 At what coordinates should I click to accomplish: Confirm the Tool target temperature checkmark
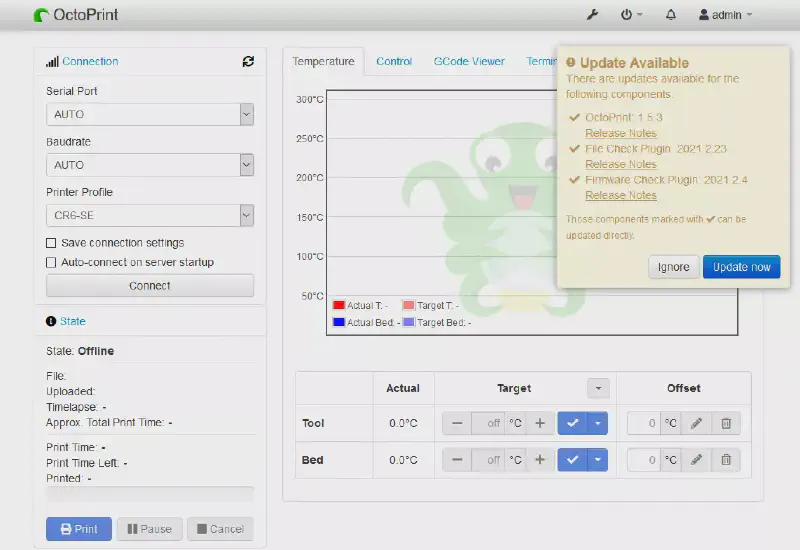pyautogui.click(x=572, y=423)
